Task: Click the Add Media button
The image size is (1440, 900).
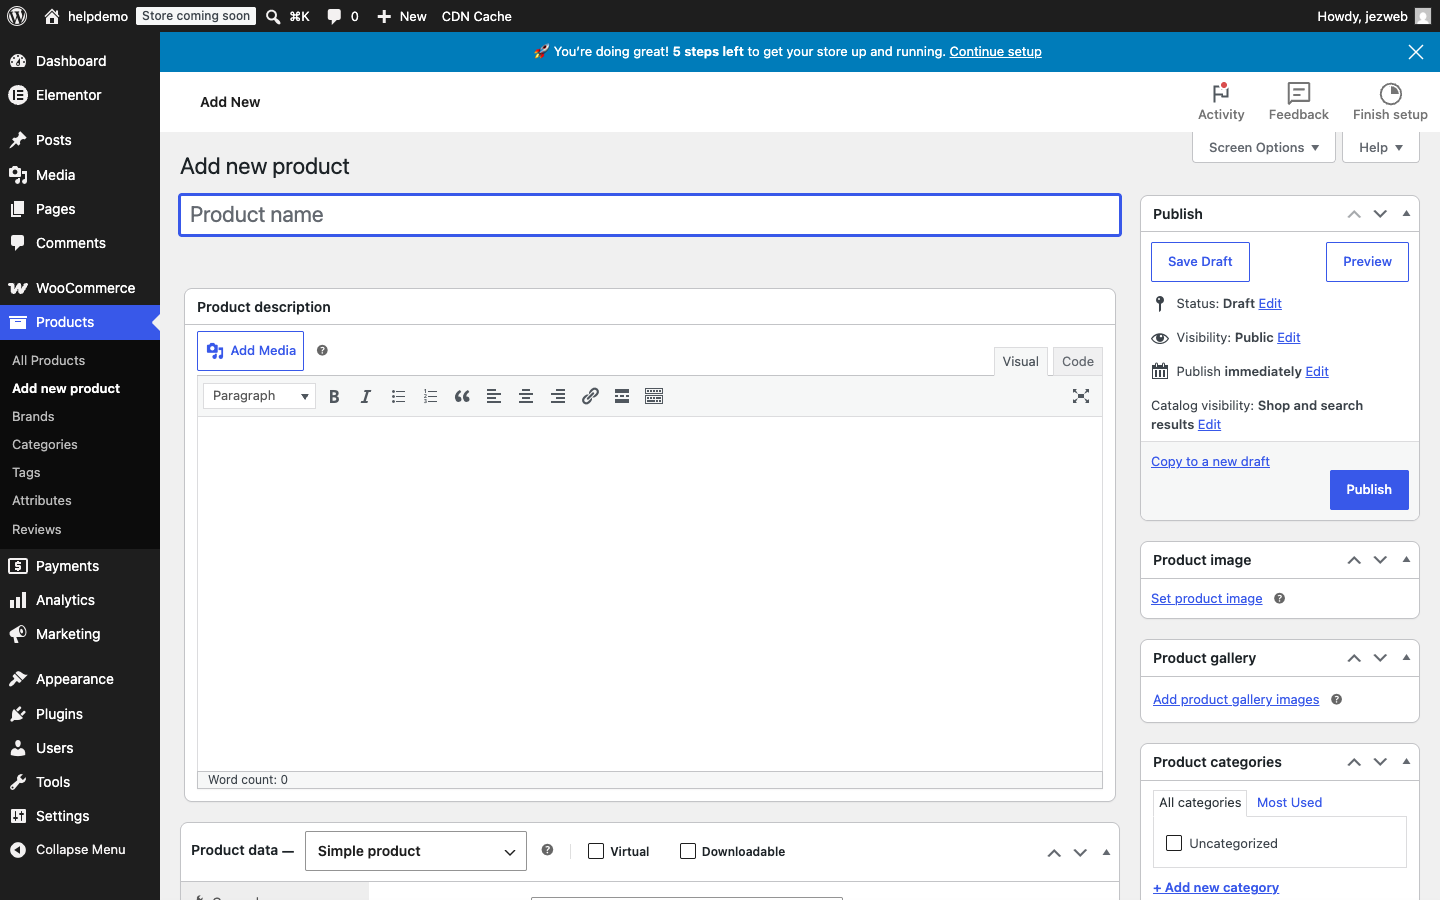Action: [250, 351]
